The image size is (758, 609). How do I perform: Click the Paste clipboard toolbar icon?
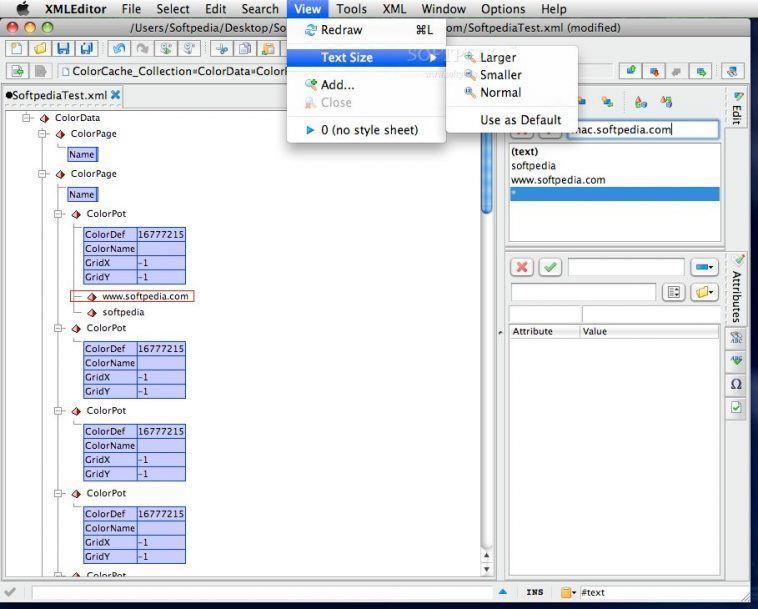point(268,48)
